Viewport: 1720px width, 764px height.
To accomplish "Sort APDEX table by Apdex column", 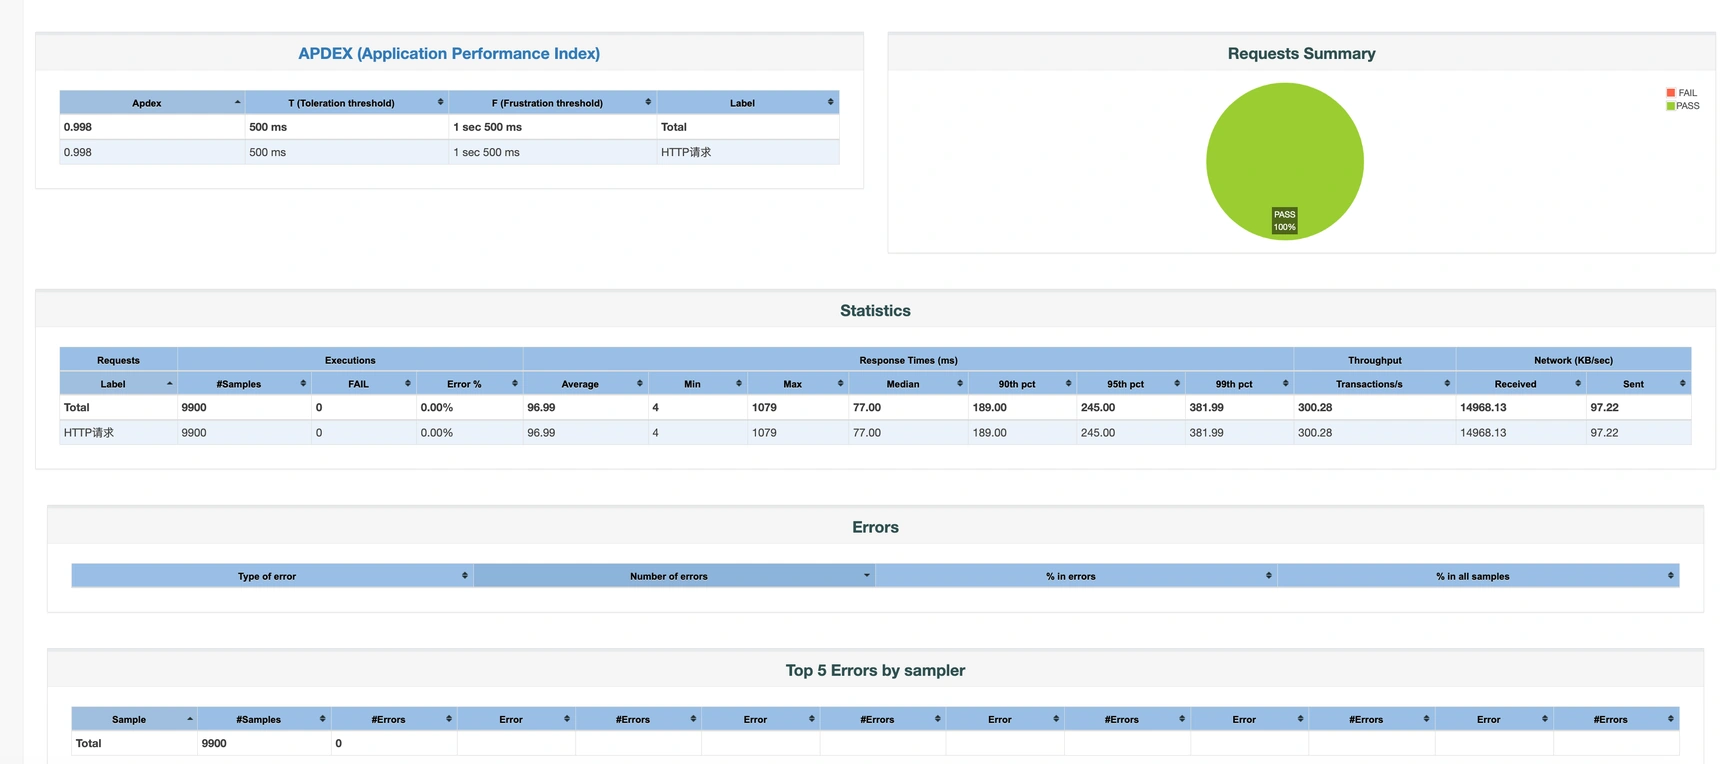I will pos(152,103).
